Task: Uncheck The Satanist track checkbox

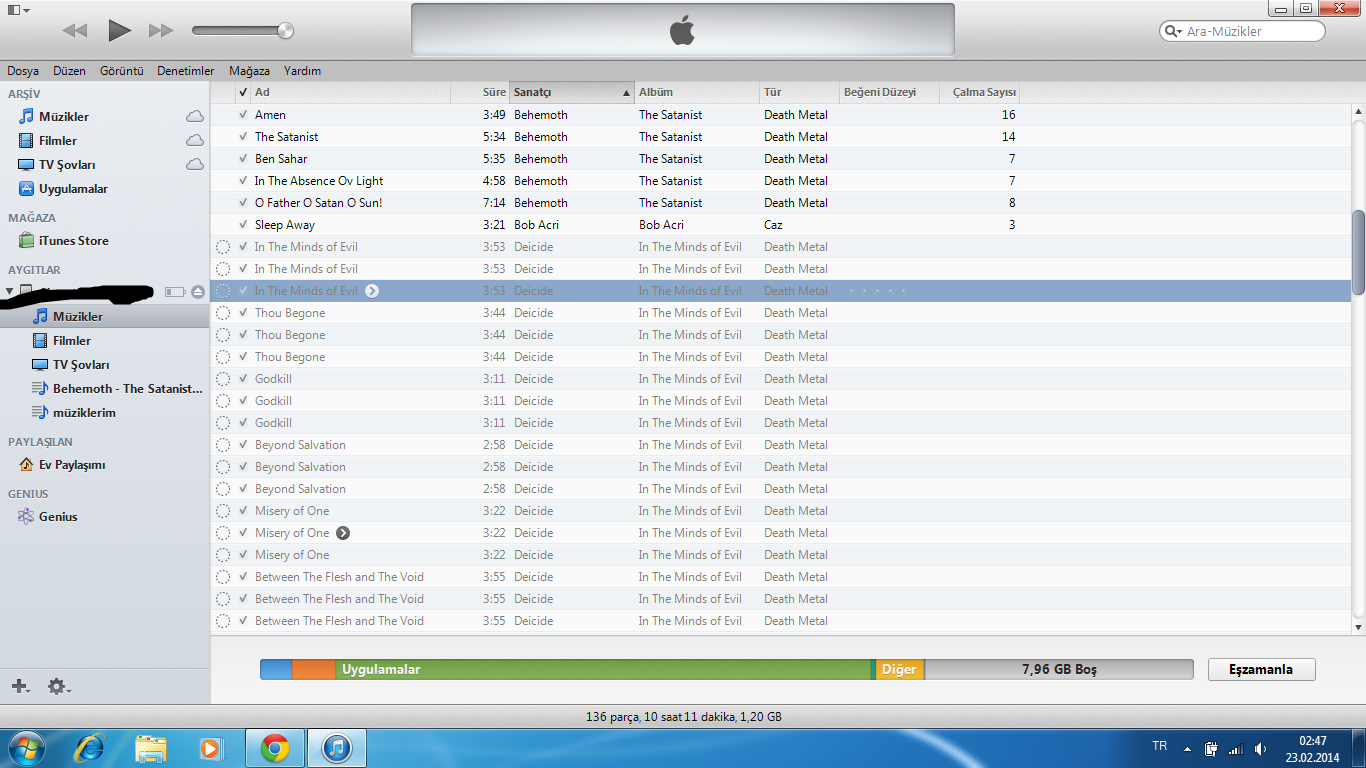Action: (243, 137)
